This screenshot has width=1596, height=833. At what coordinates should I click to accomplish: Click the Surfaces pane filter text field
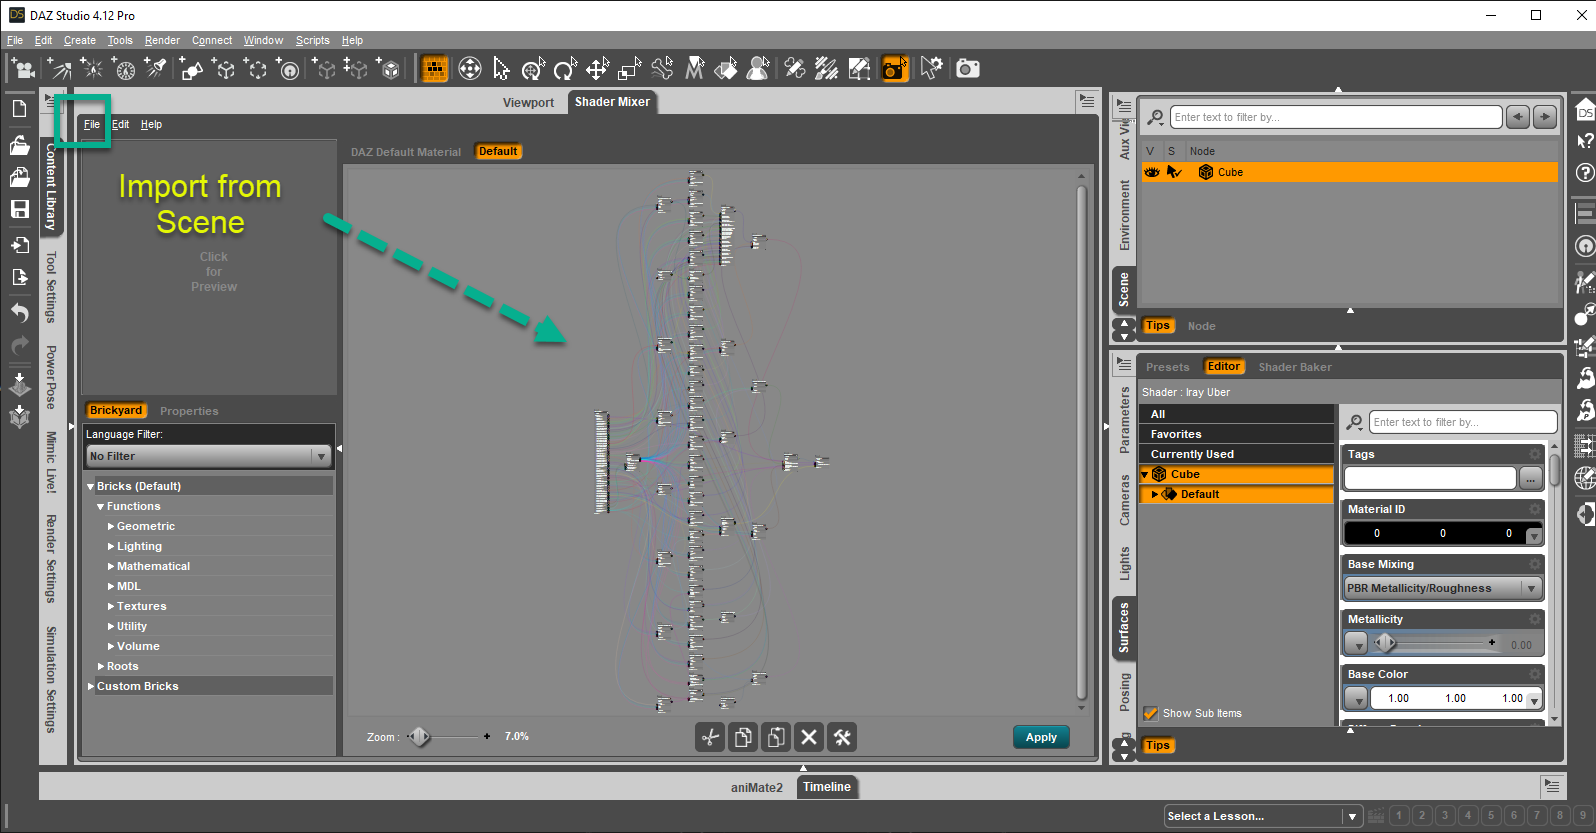point(1463,422)
